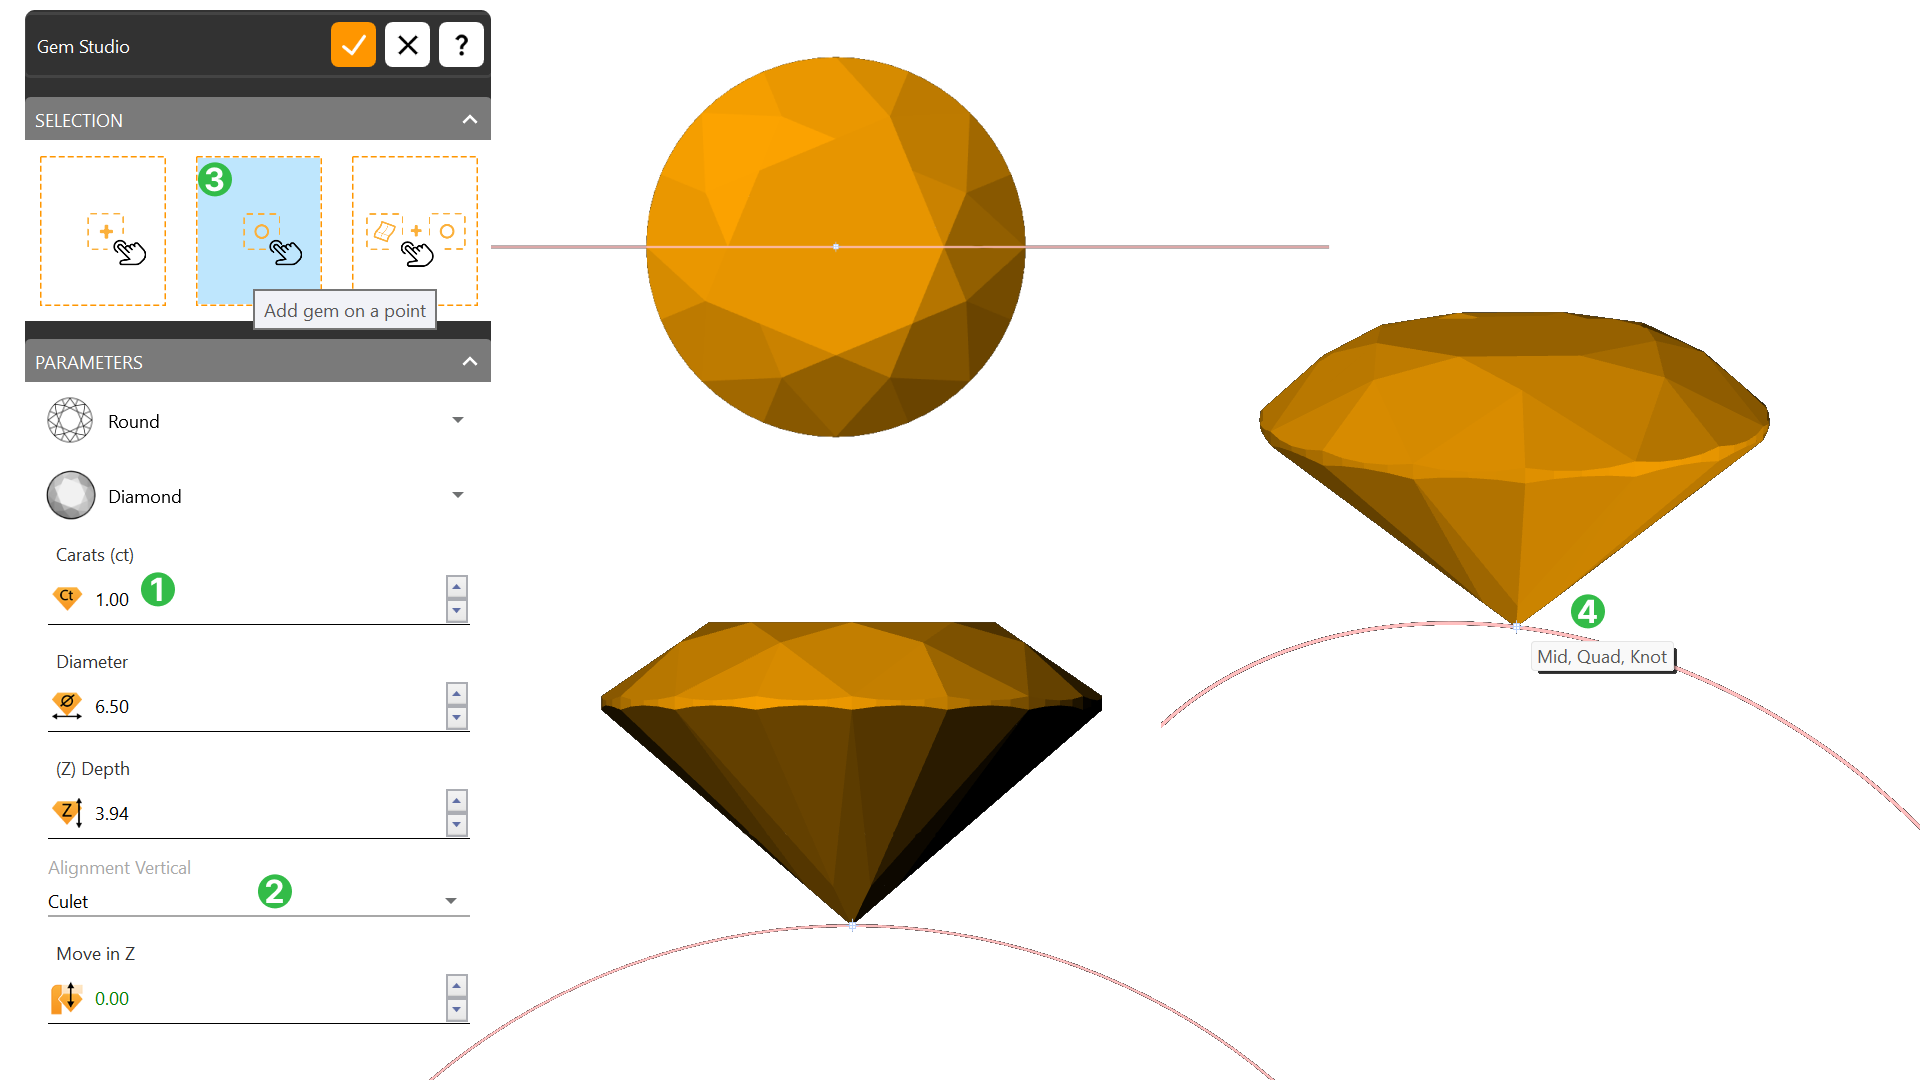Confirm with the orange checkmark button

(353, 45)
